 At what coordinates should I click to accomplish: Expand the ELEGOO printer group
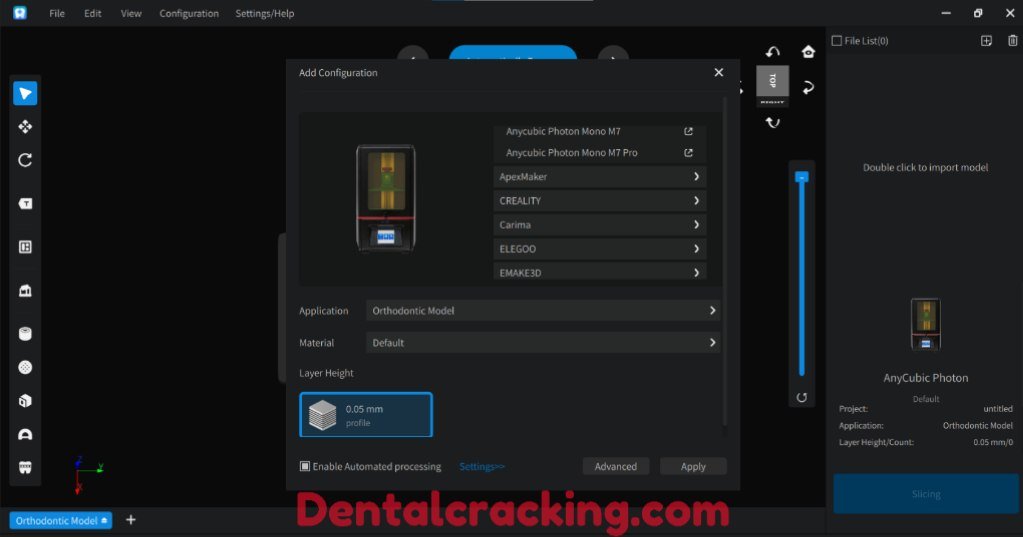[600, 249]
